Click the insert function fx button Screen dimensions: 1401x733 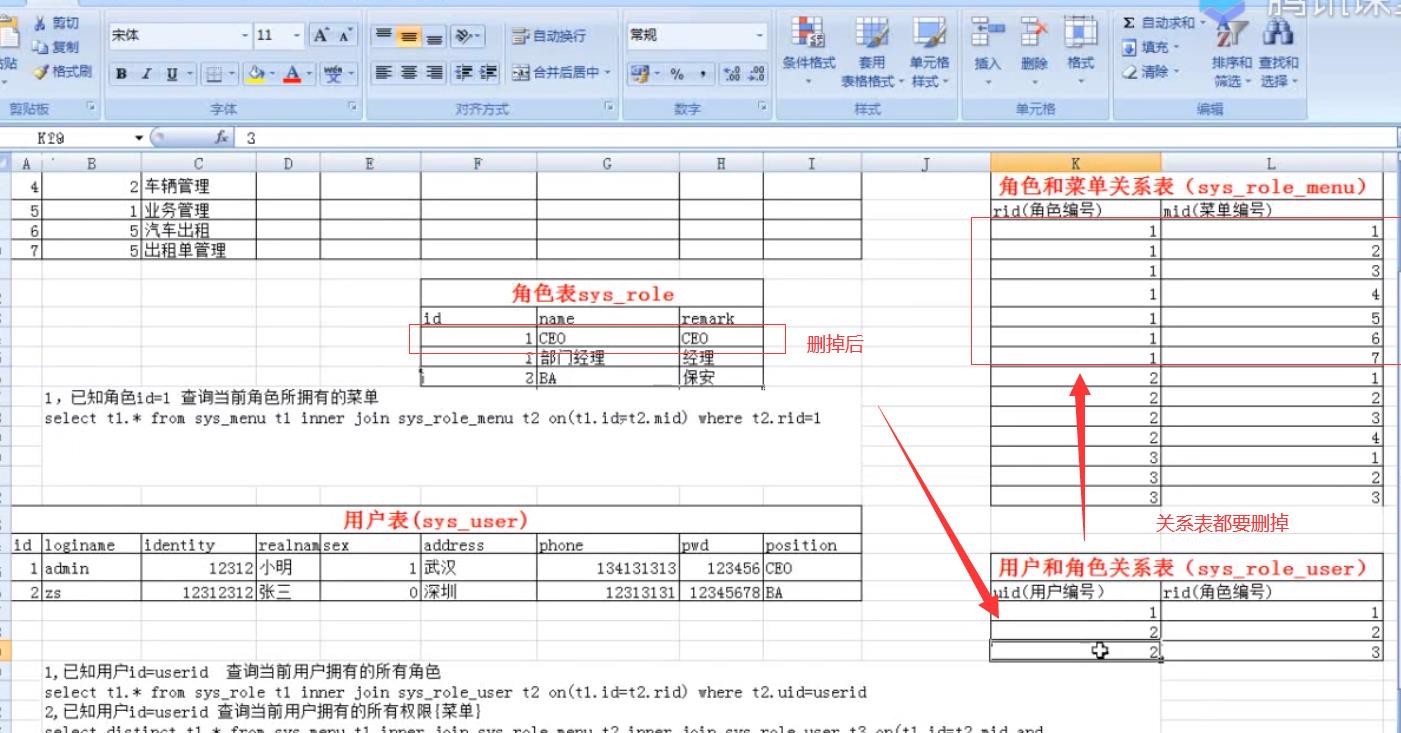223,139
